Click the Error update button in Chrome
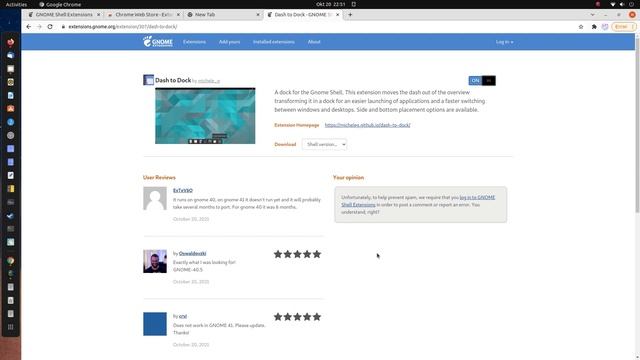Viewport: 640px width, 360px height. 624,27
